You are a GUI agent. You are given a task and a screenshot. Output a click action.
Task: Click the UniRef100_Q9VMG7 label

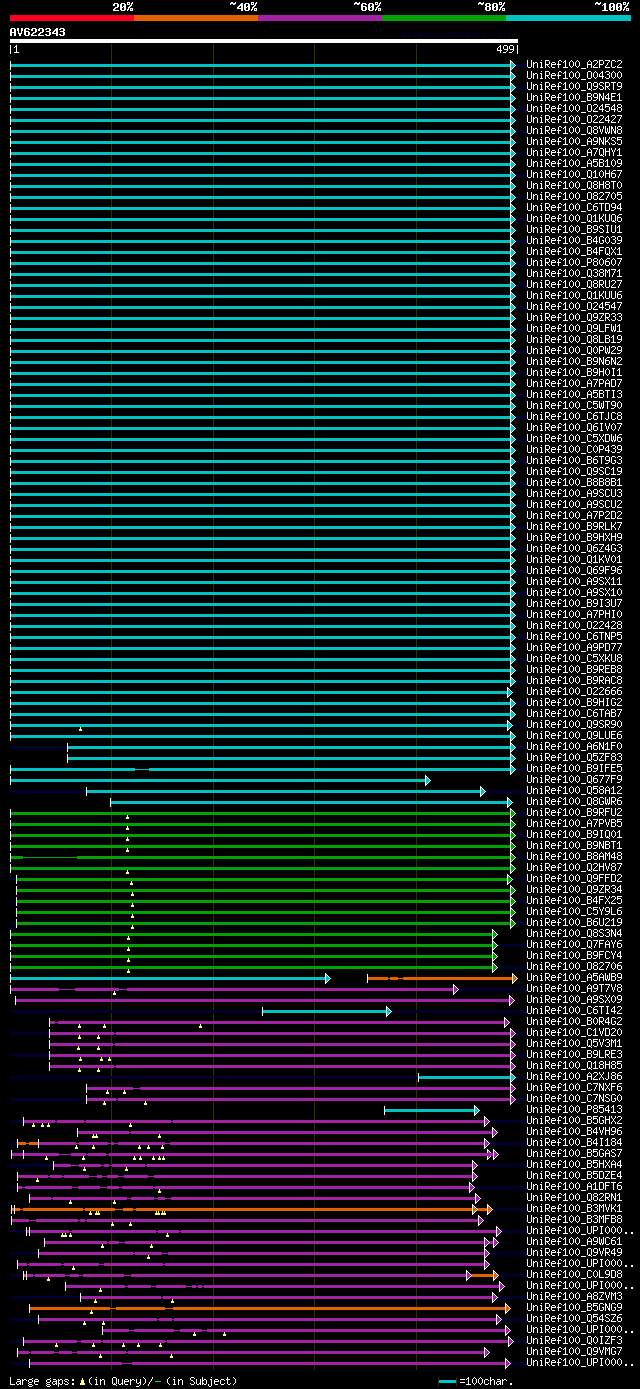click(574, 1352)
